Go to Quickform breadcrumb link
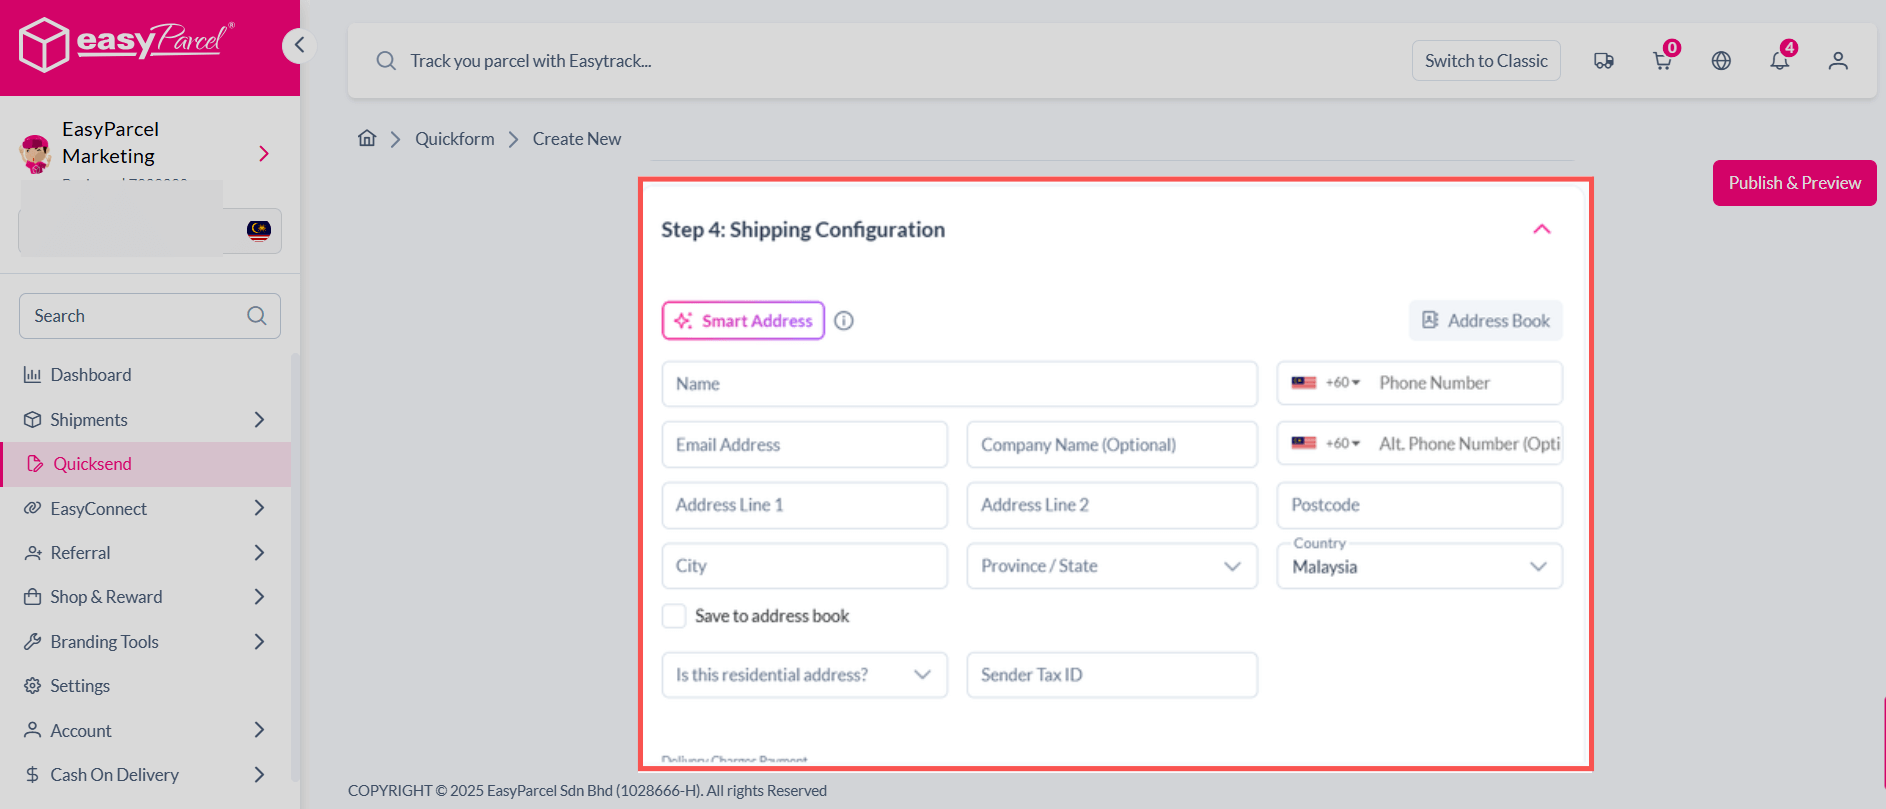 455,139
